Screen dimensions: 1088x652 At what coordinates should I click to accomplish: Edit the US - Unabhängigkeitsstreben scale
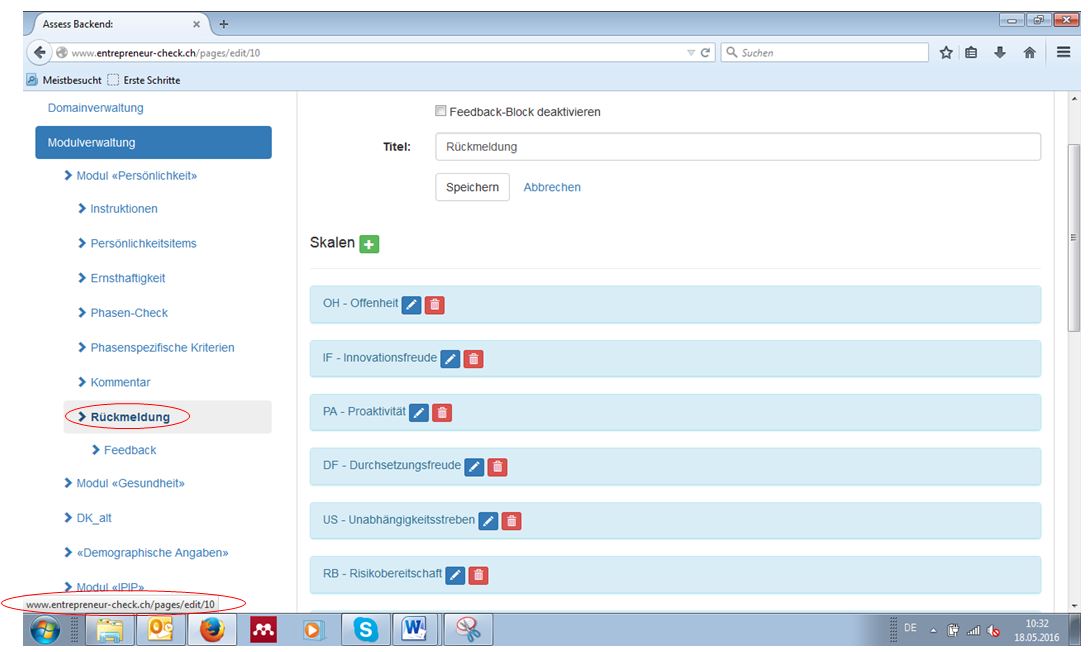pos(488,521)
